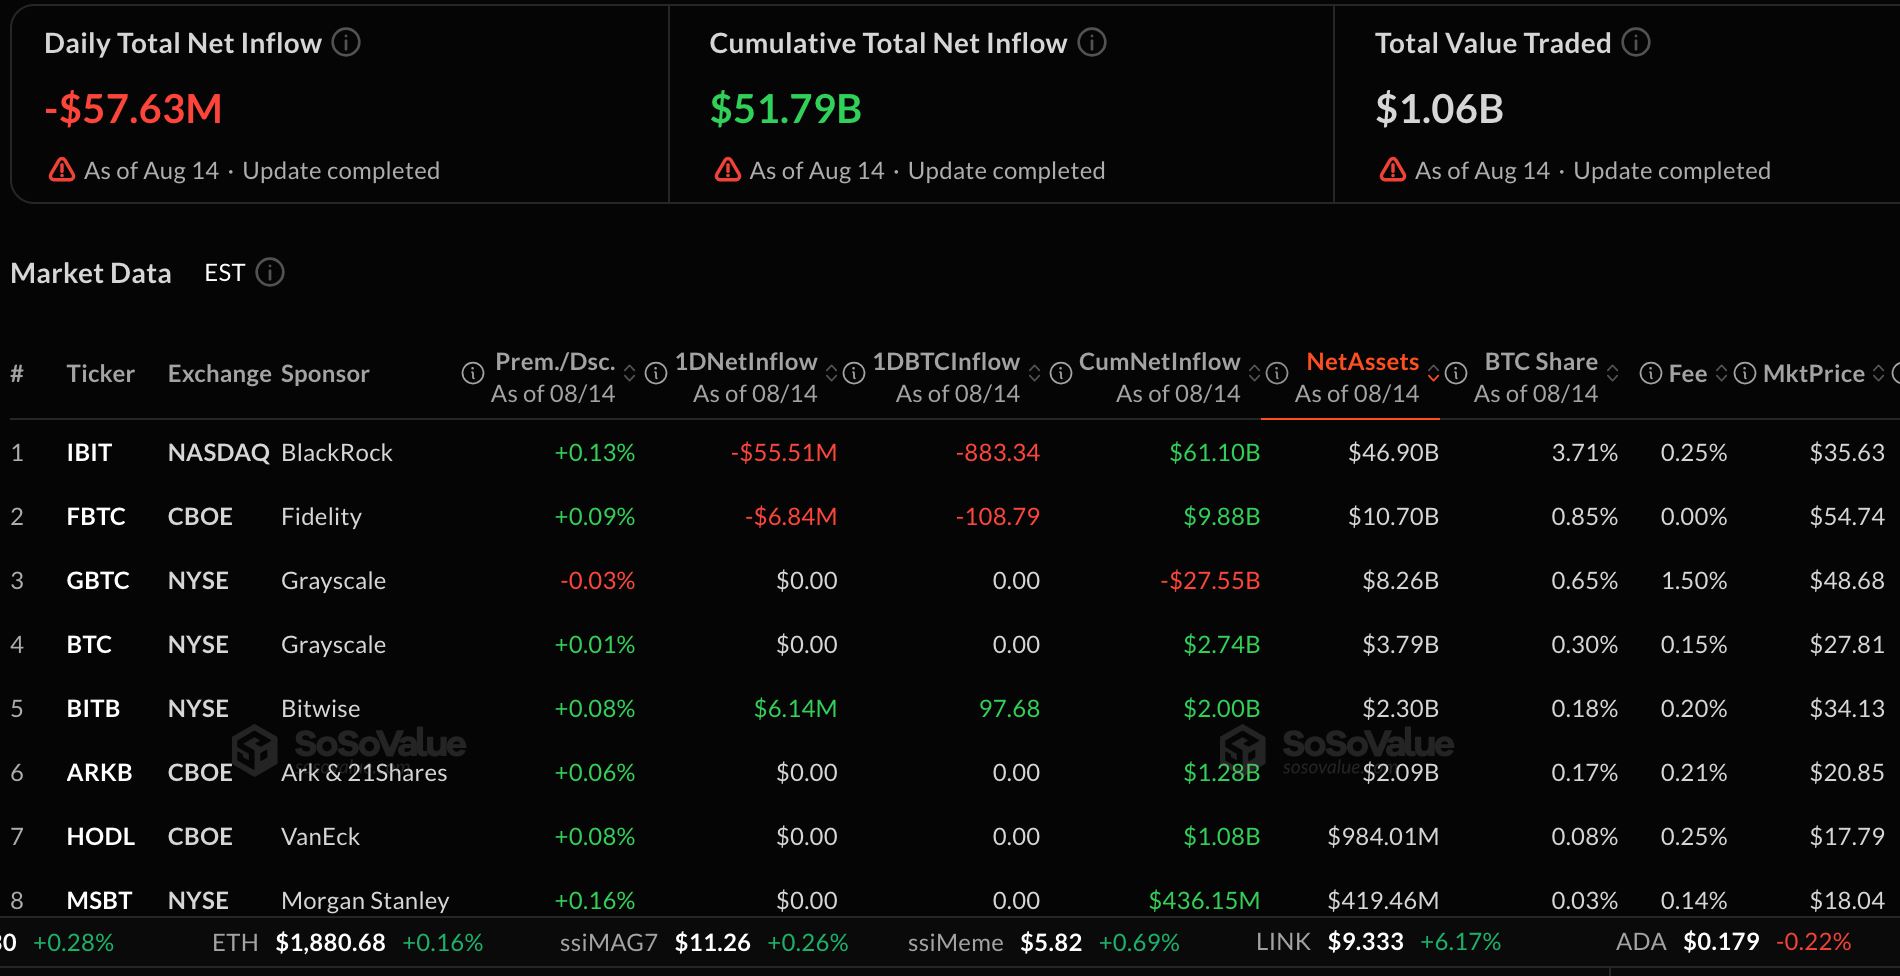Viewport: 1900px width, 976px height.
Task: Open the GBTC Grayscale ticker link
Action: (98, 580)
